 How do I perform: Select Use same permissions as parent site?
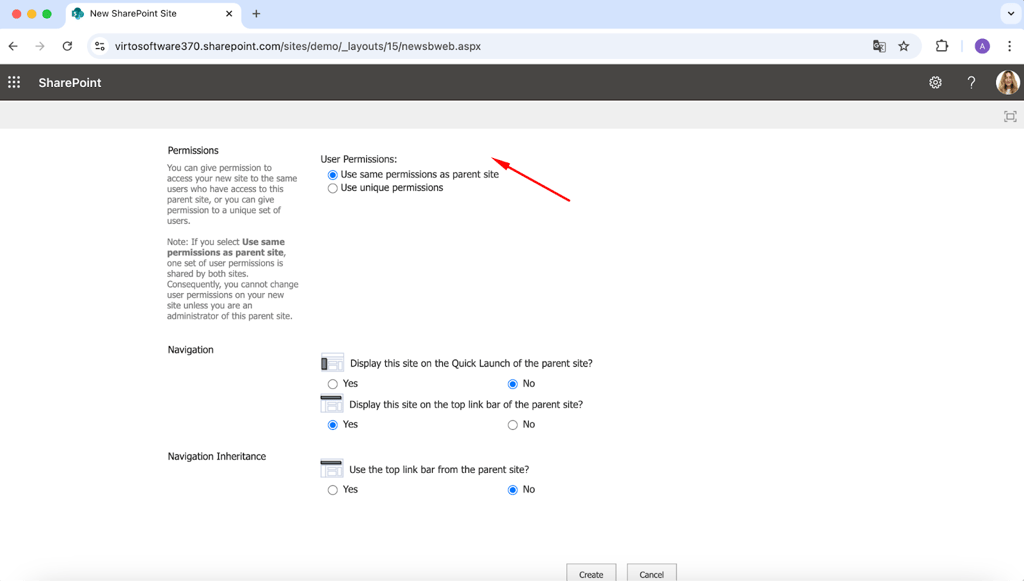click(332, 175)
